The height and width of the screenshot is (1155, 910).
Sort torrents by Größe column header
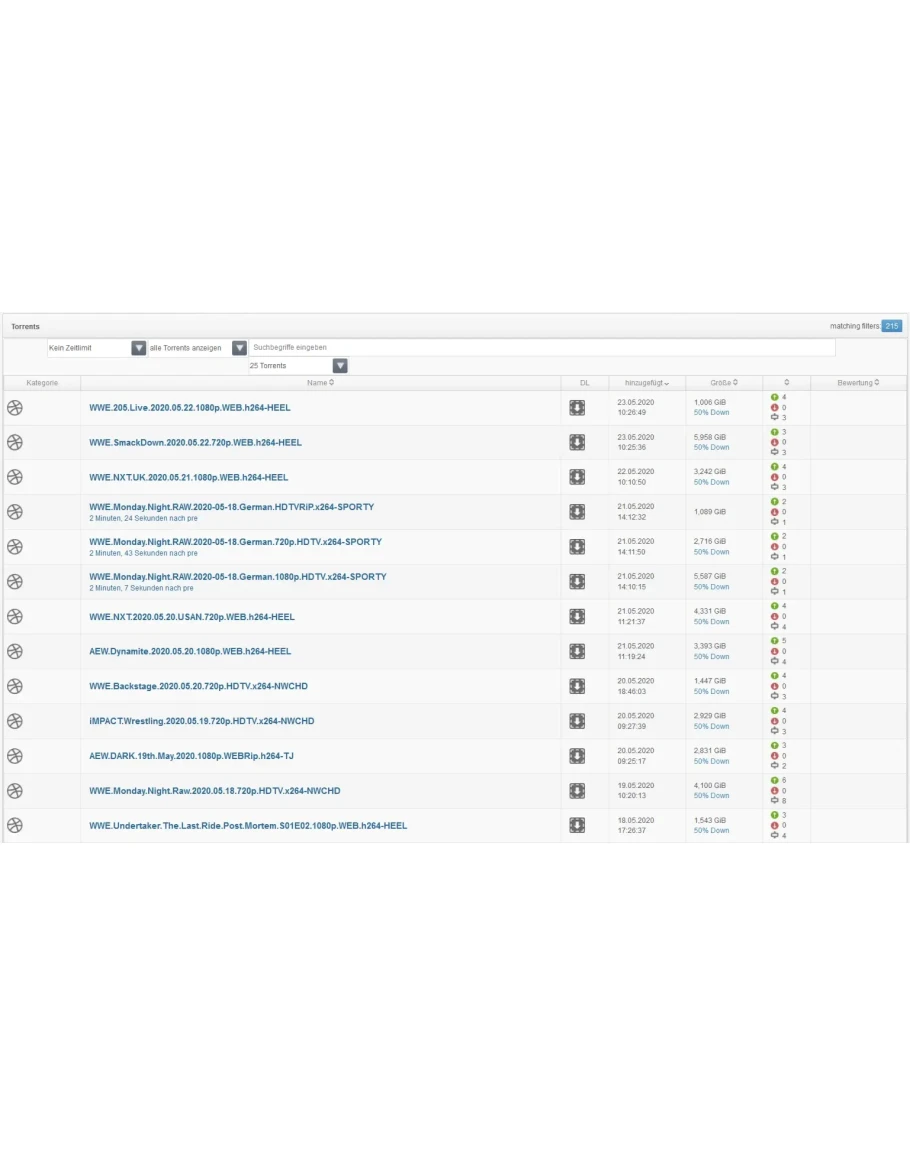(x=724, y=383)
